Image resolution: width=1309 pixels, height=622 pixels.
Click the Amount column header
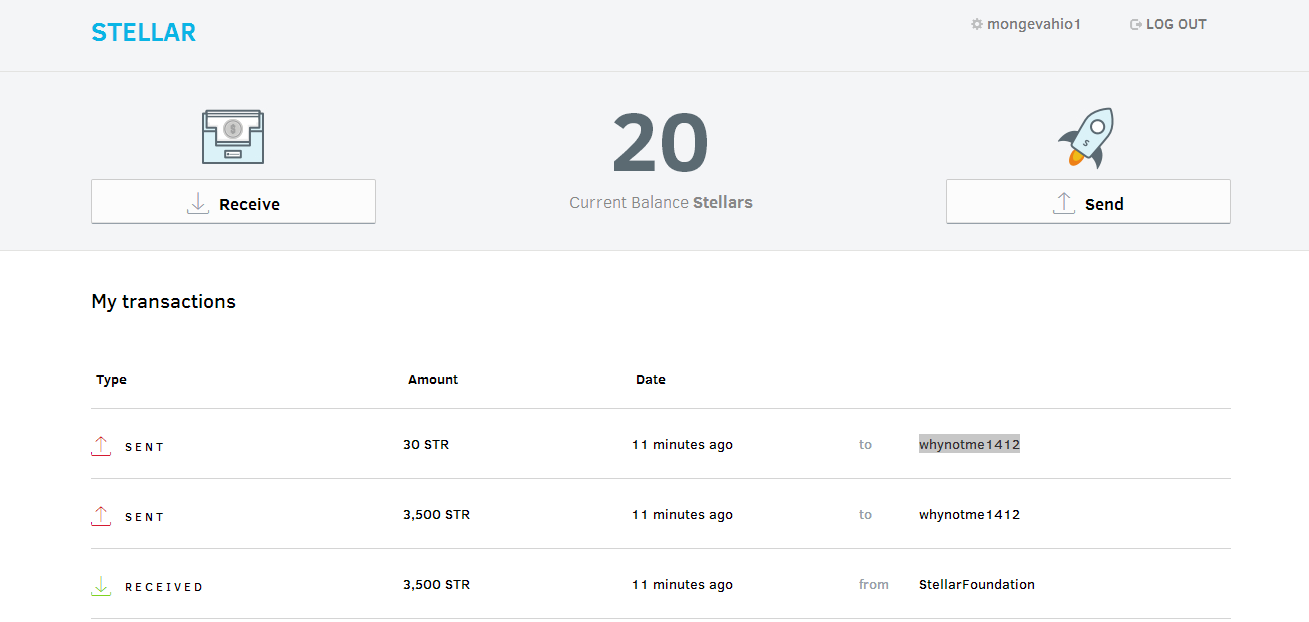click(433, 380)
